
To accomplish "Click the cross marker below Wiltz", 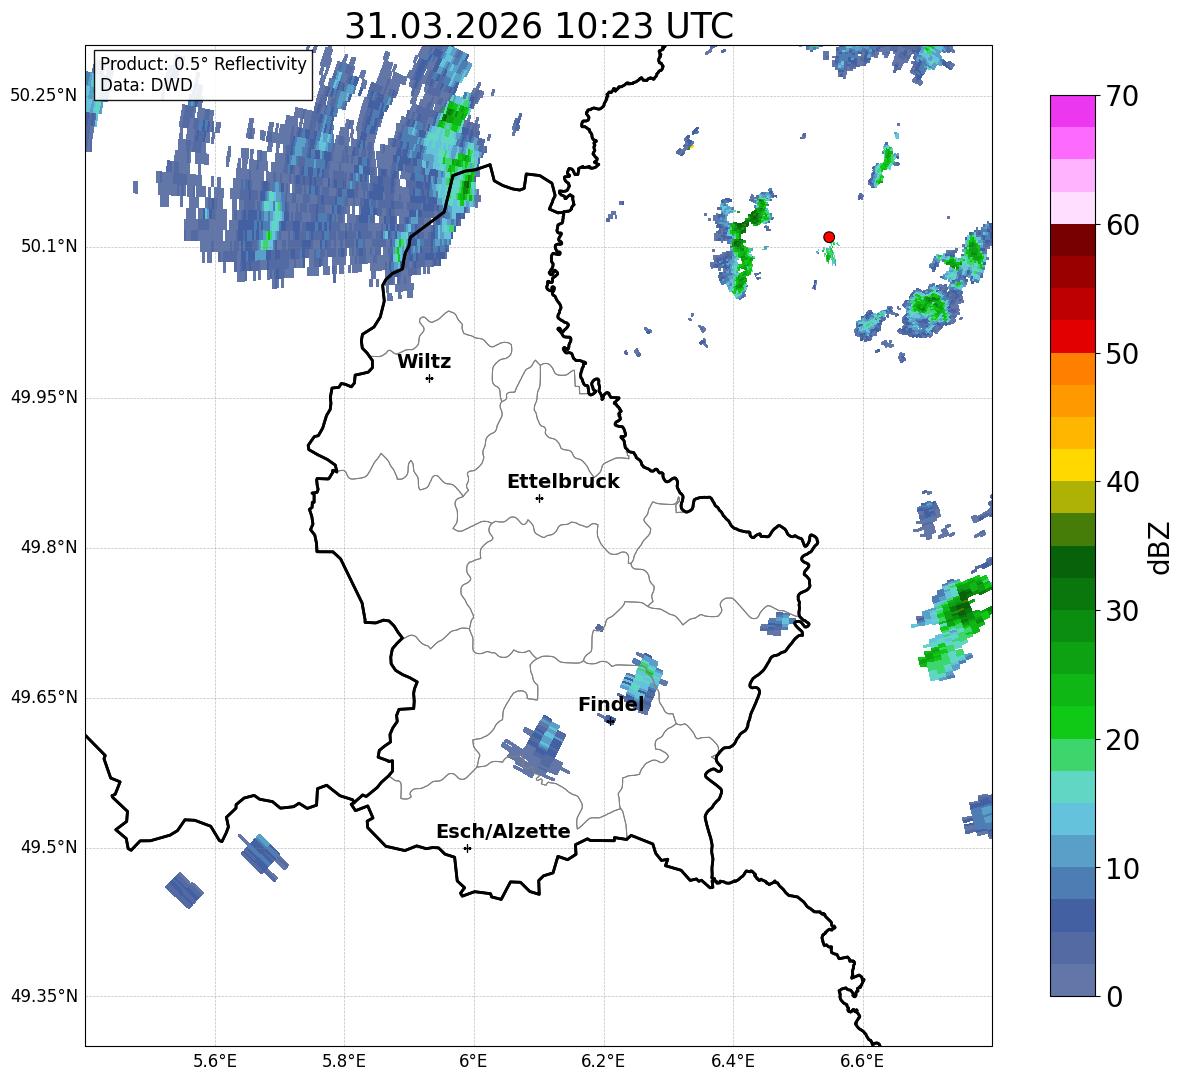I will pos(430,378).
